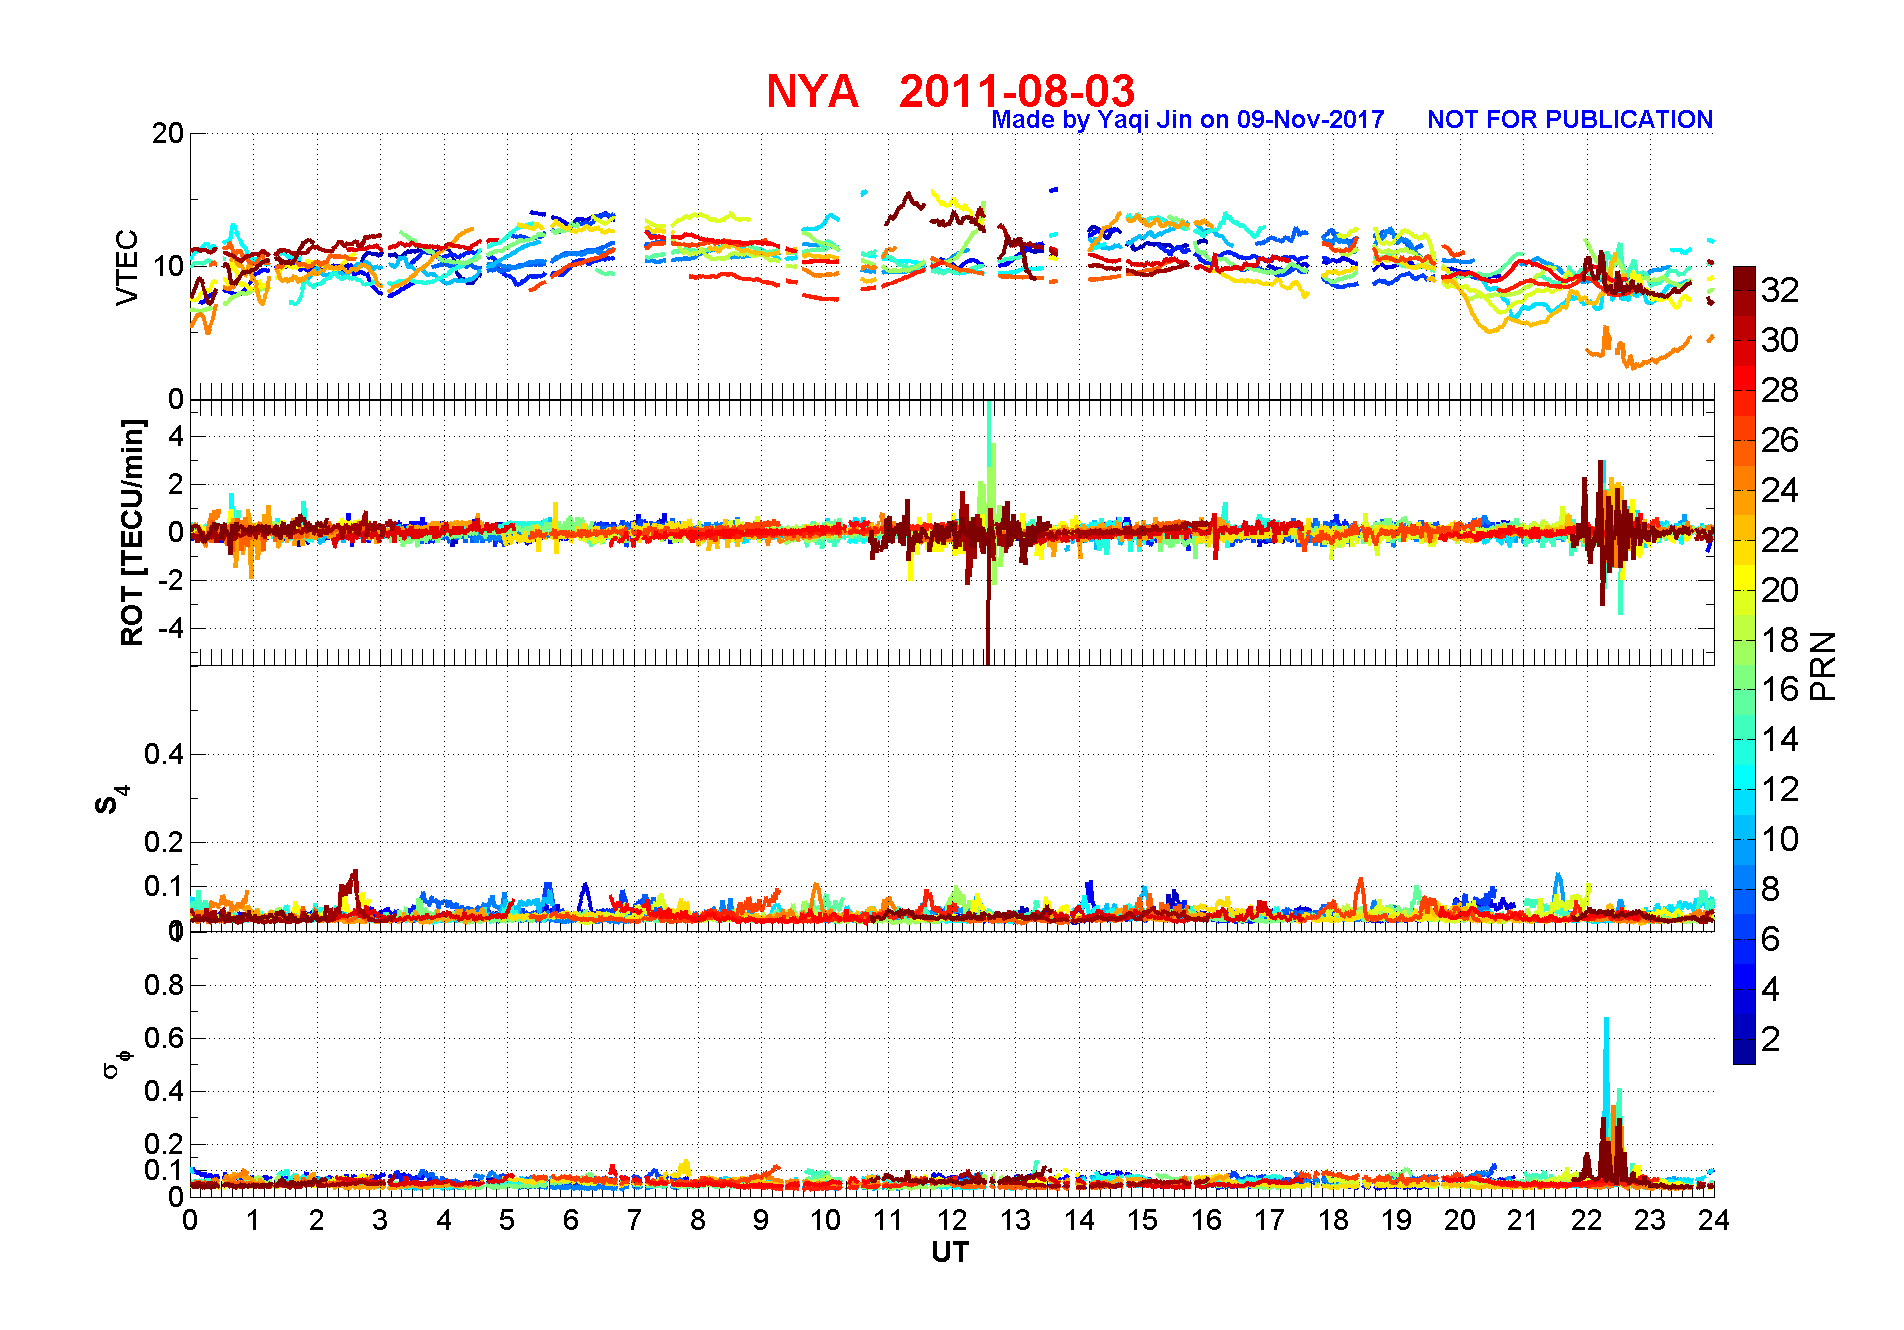
Task: Click the dark red top of the PRN colorbar
Action: tap(1744, 278)
